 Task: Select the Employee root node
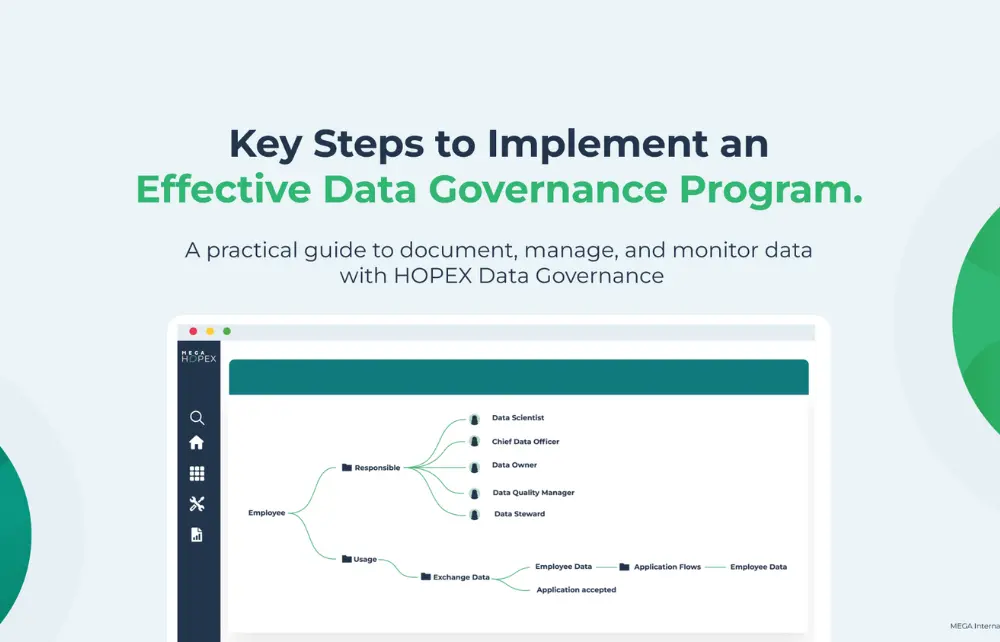267,513
